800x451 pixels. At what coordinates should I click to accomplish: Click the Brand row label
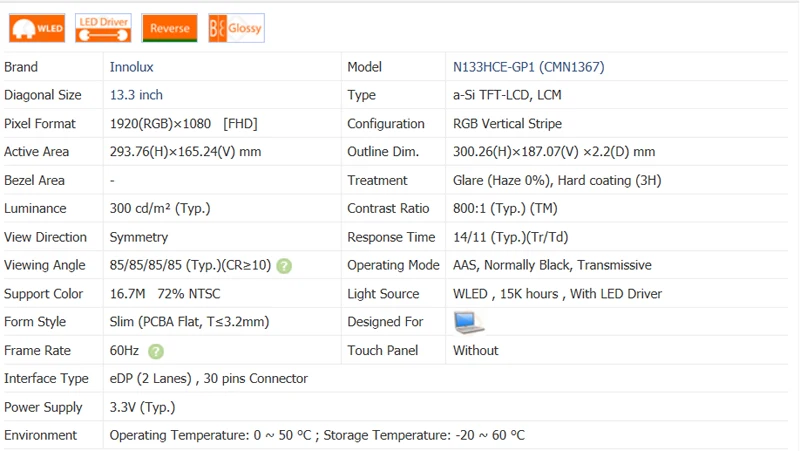click(x=21, y=67)
